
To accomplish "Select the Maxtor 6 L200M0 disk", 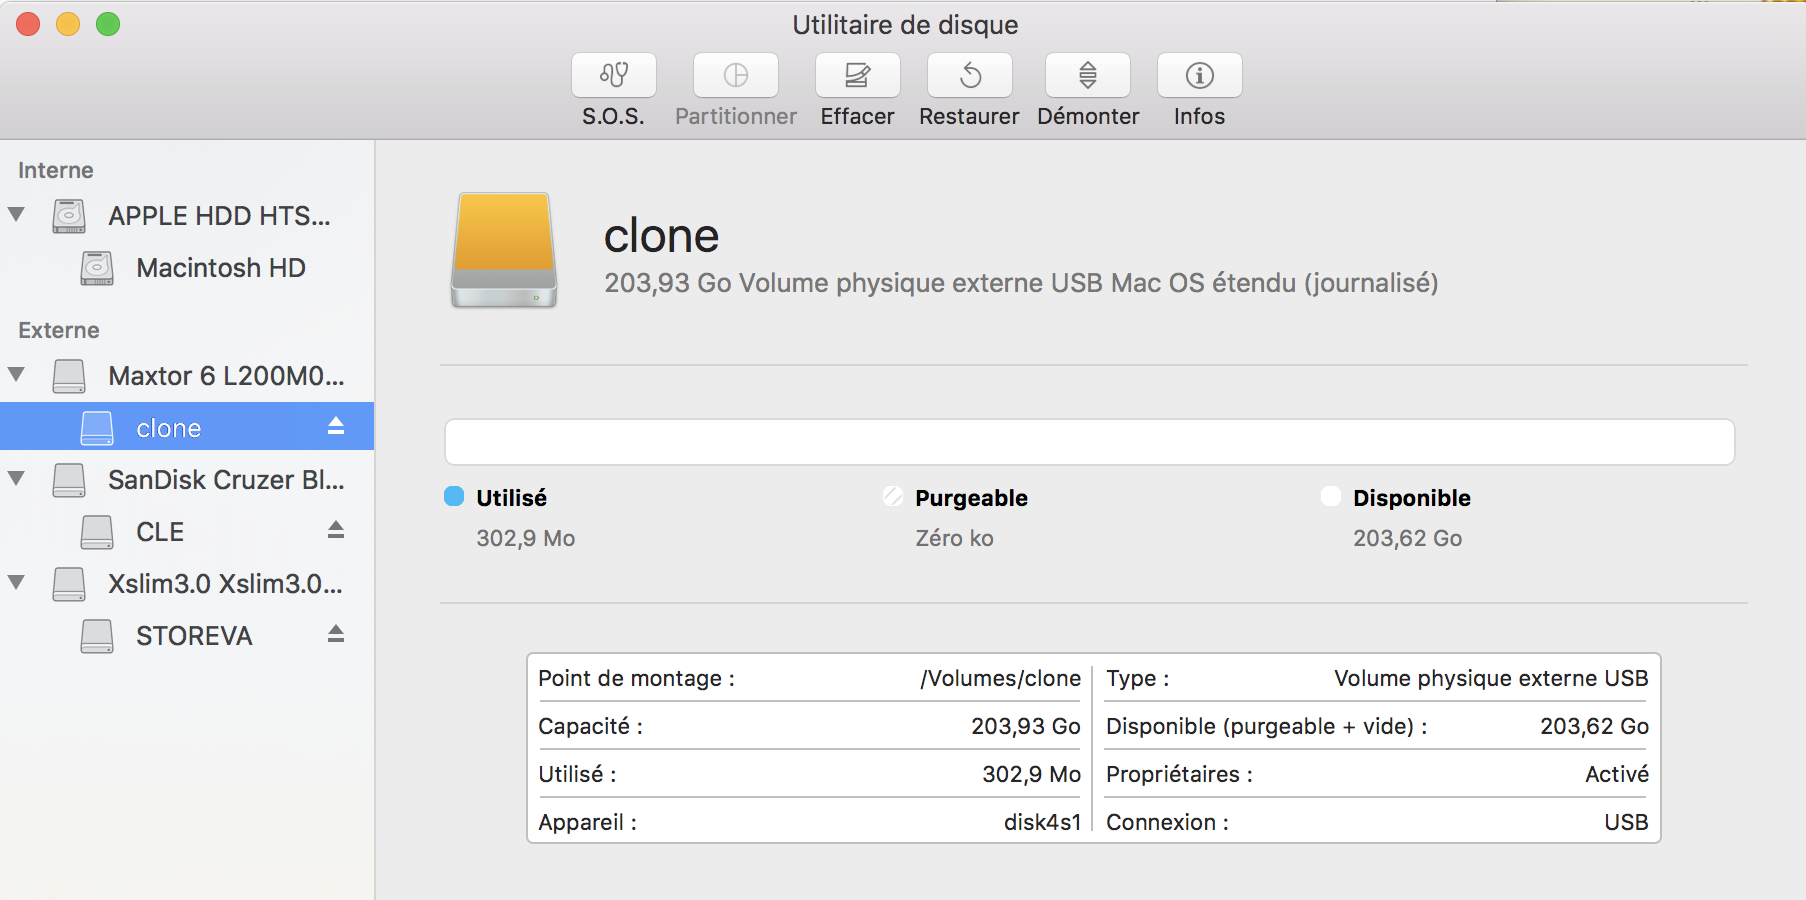I will [226, 376].
